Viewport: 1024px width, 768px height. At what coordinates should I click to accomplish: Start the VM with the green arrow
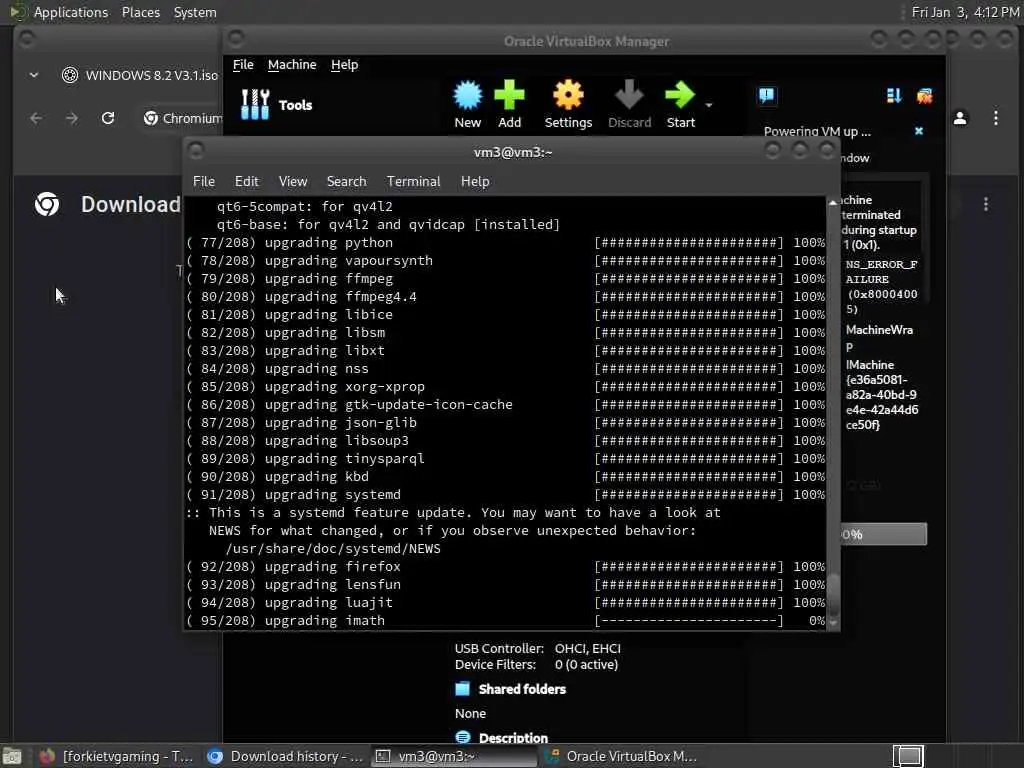pyautogui.click(x=680, y=96)
